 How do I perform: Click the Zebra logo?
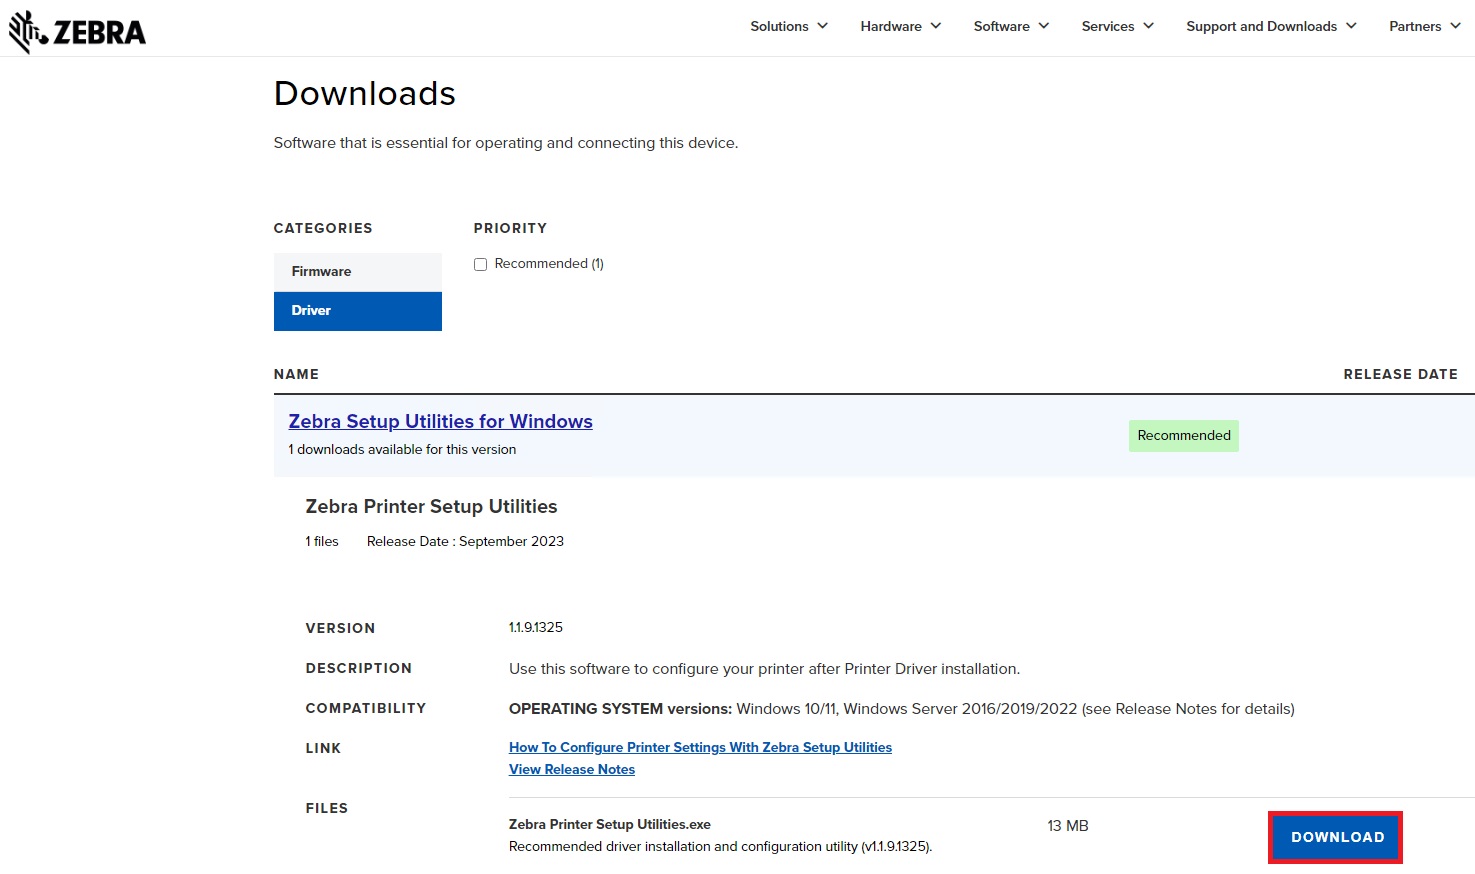pyautogui.click(x=77, y=32)
